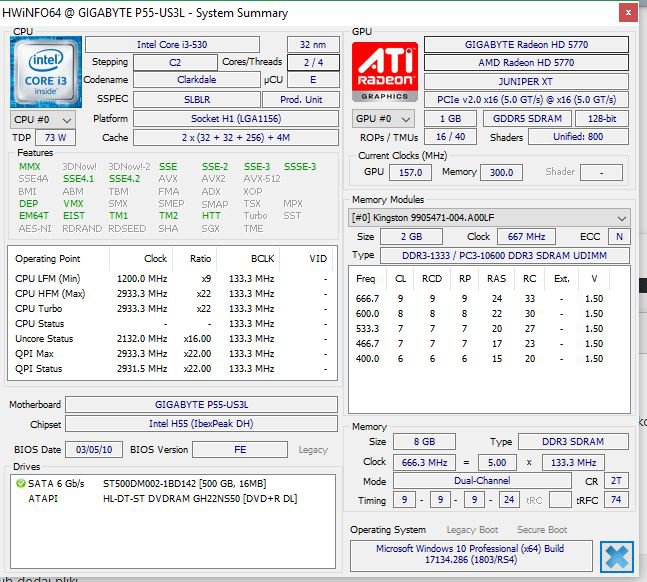Viewport: 647px width, 582px height.
Task: Click the AMD Radeon HD 5770 field
Action: (x=526, y=63)
